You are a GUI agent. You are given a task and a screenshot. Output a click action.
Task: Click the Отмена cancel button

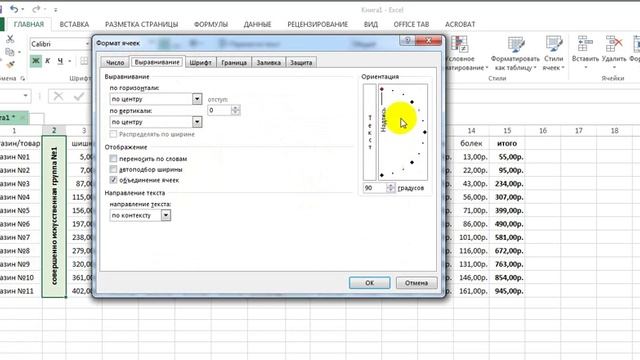[x=416, y=282]
